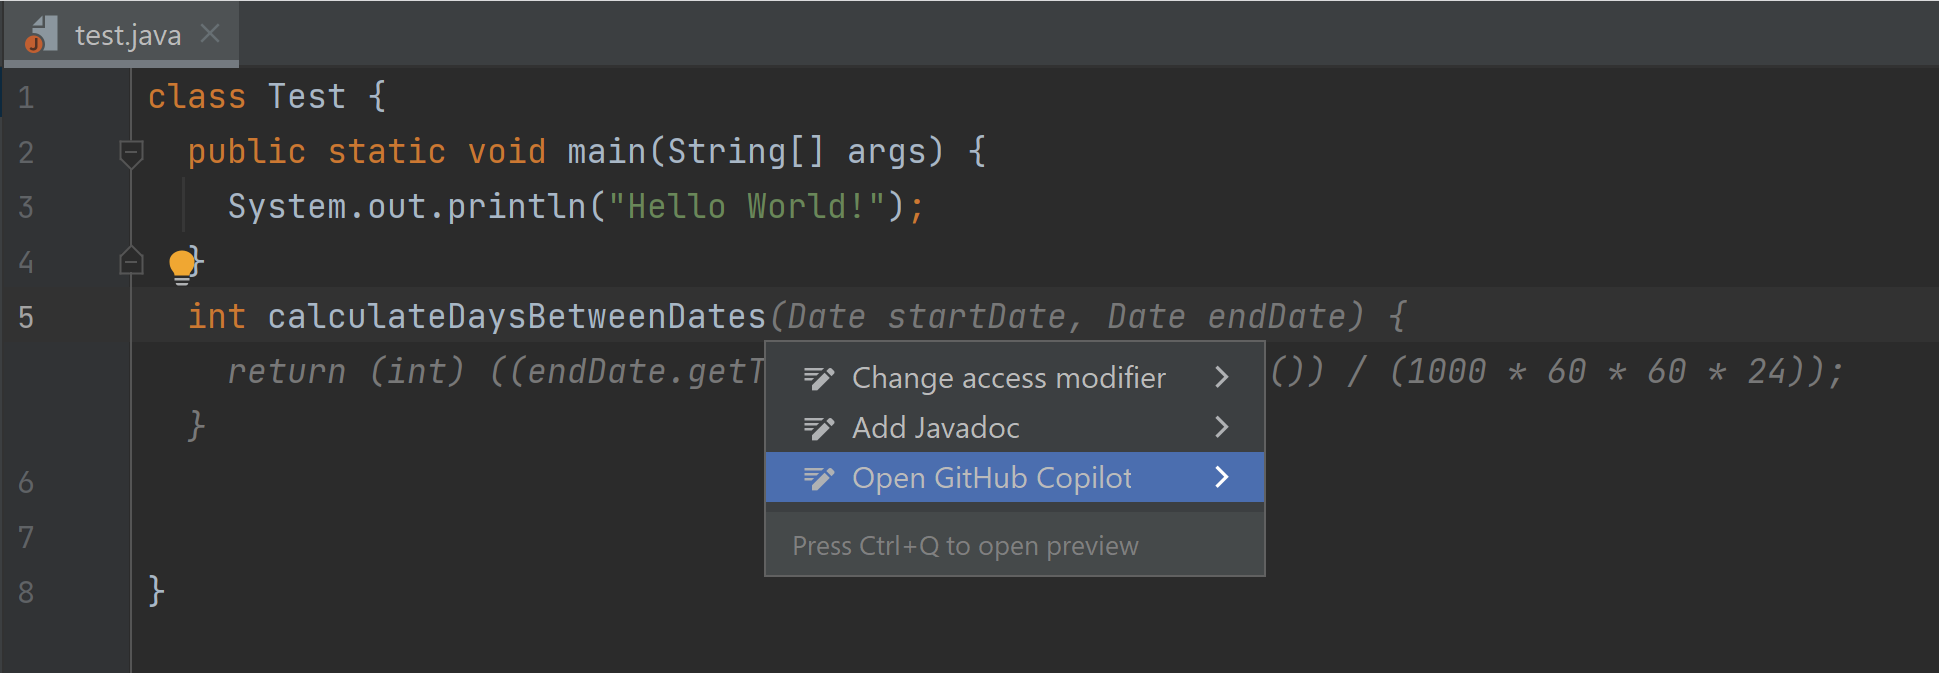1939x673 pixels.
Task: Click the pencil icon beside Open GitHub Copilot
Action: tap(819, 478)
